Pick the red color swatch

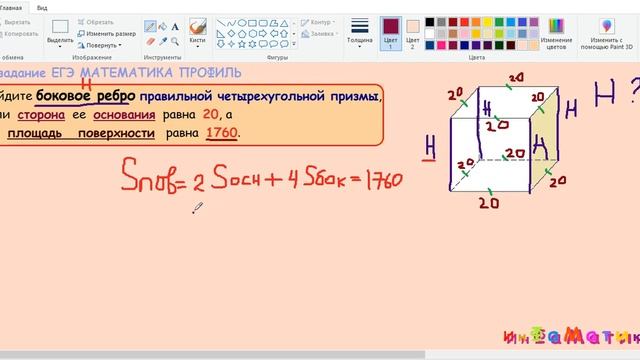tap(464, 22)
